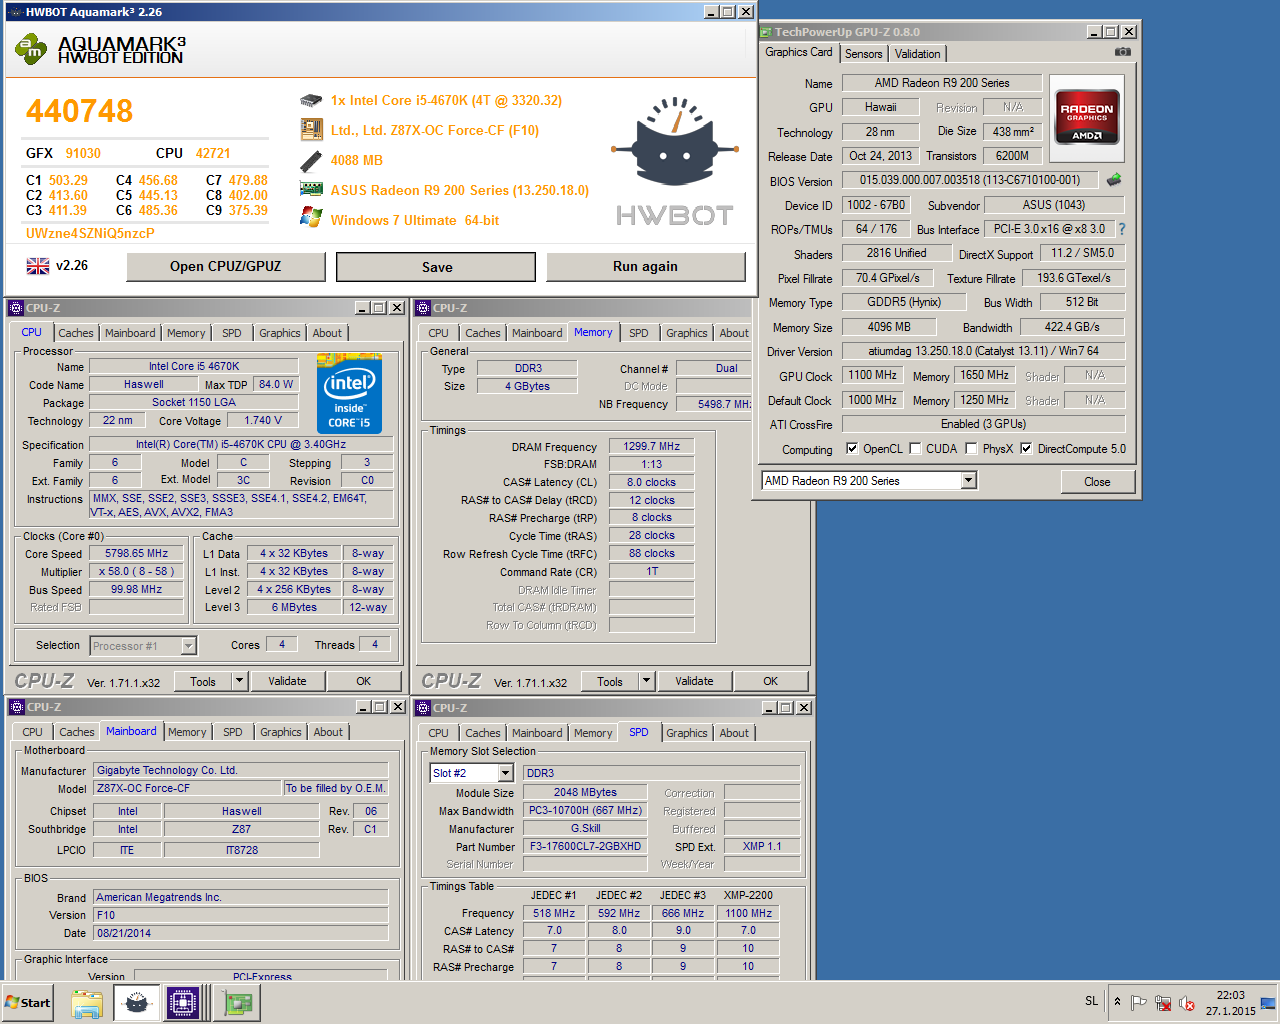
Task: Toggle the PhysX checkbox in GPU-Z
Action: pyautogui.click(x=971, y=449)
